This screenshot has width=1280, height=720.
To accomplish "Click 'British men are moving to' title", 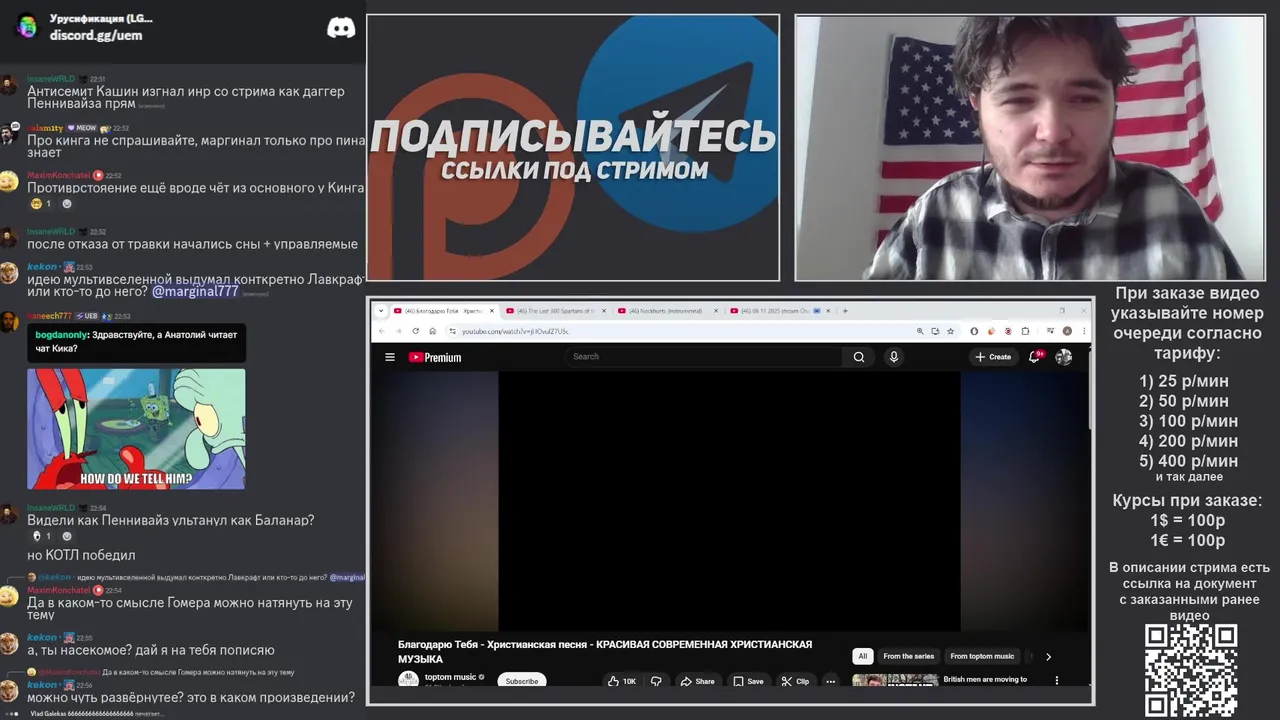I will click(985, 679).
